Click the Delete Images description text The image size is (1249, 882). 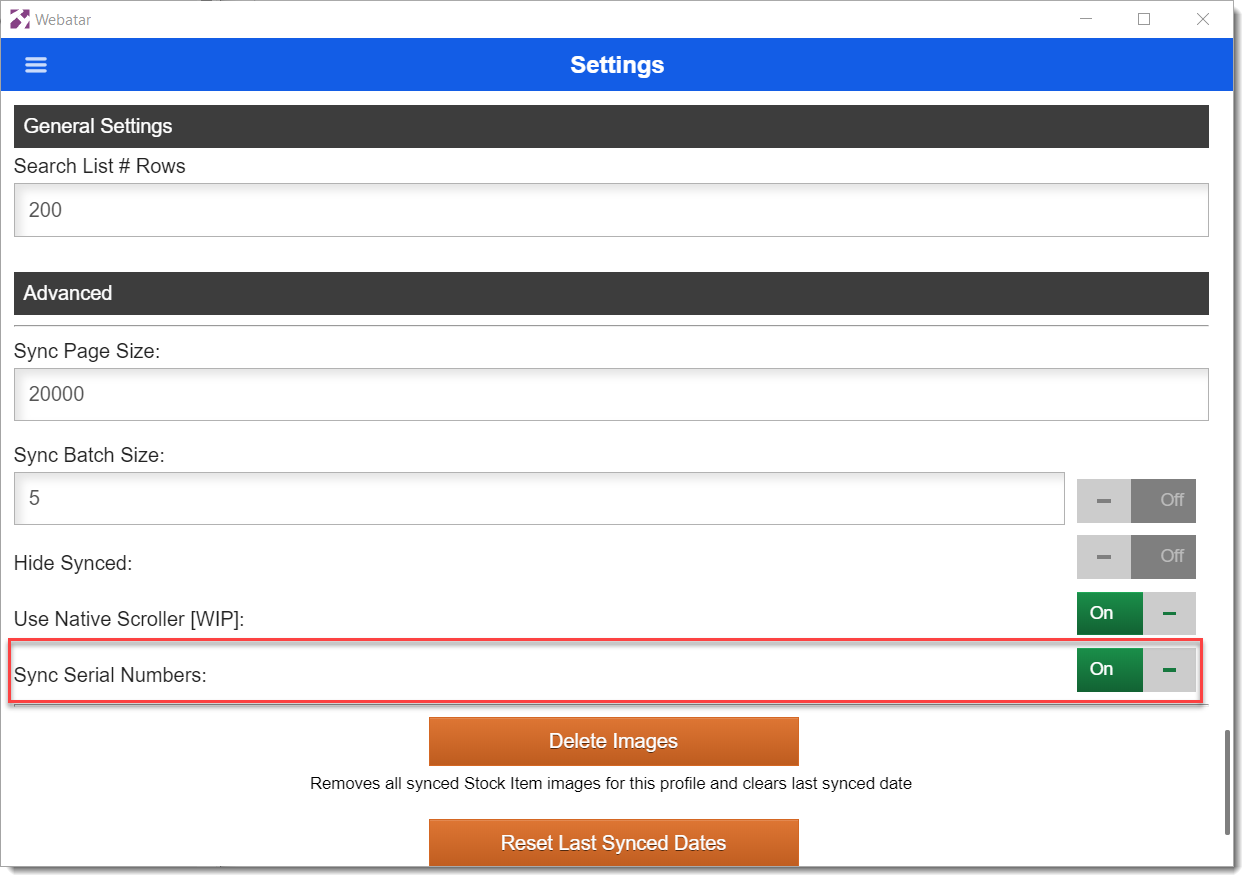click(611, 783)
